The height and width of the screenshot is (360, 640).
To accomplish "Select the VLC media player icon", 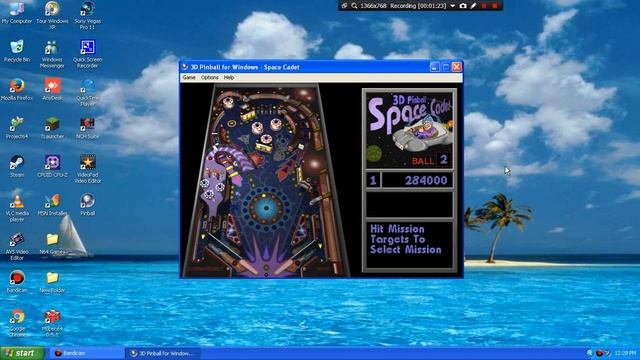I will tap(17, 207).
